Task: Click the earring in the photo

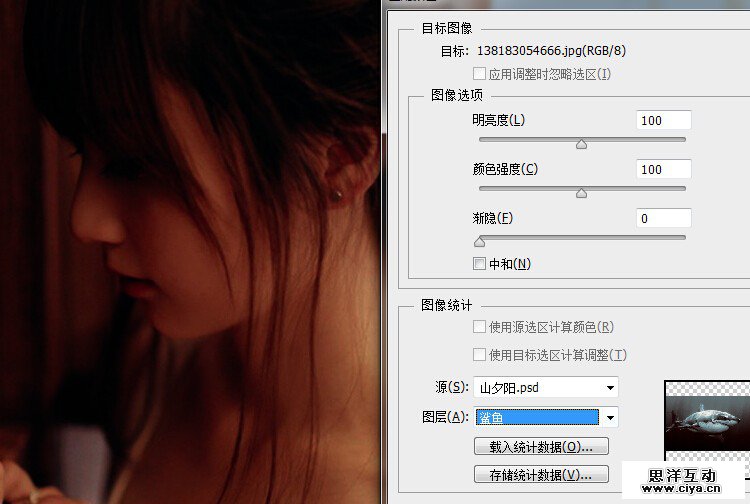Action: click(340, 191)
